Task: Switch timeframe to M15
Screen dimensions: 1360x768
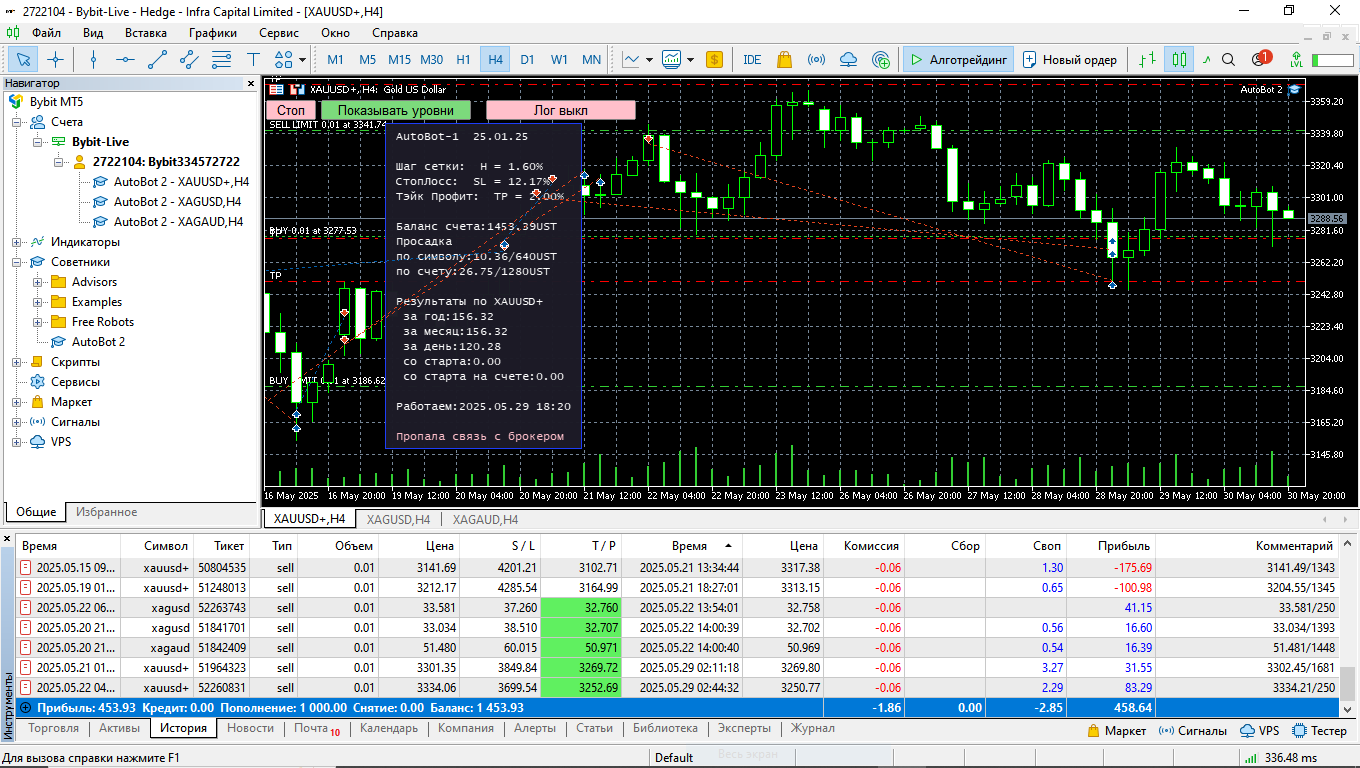Action: click(x=400, y=59)
